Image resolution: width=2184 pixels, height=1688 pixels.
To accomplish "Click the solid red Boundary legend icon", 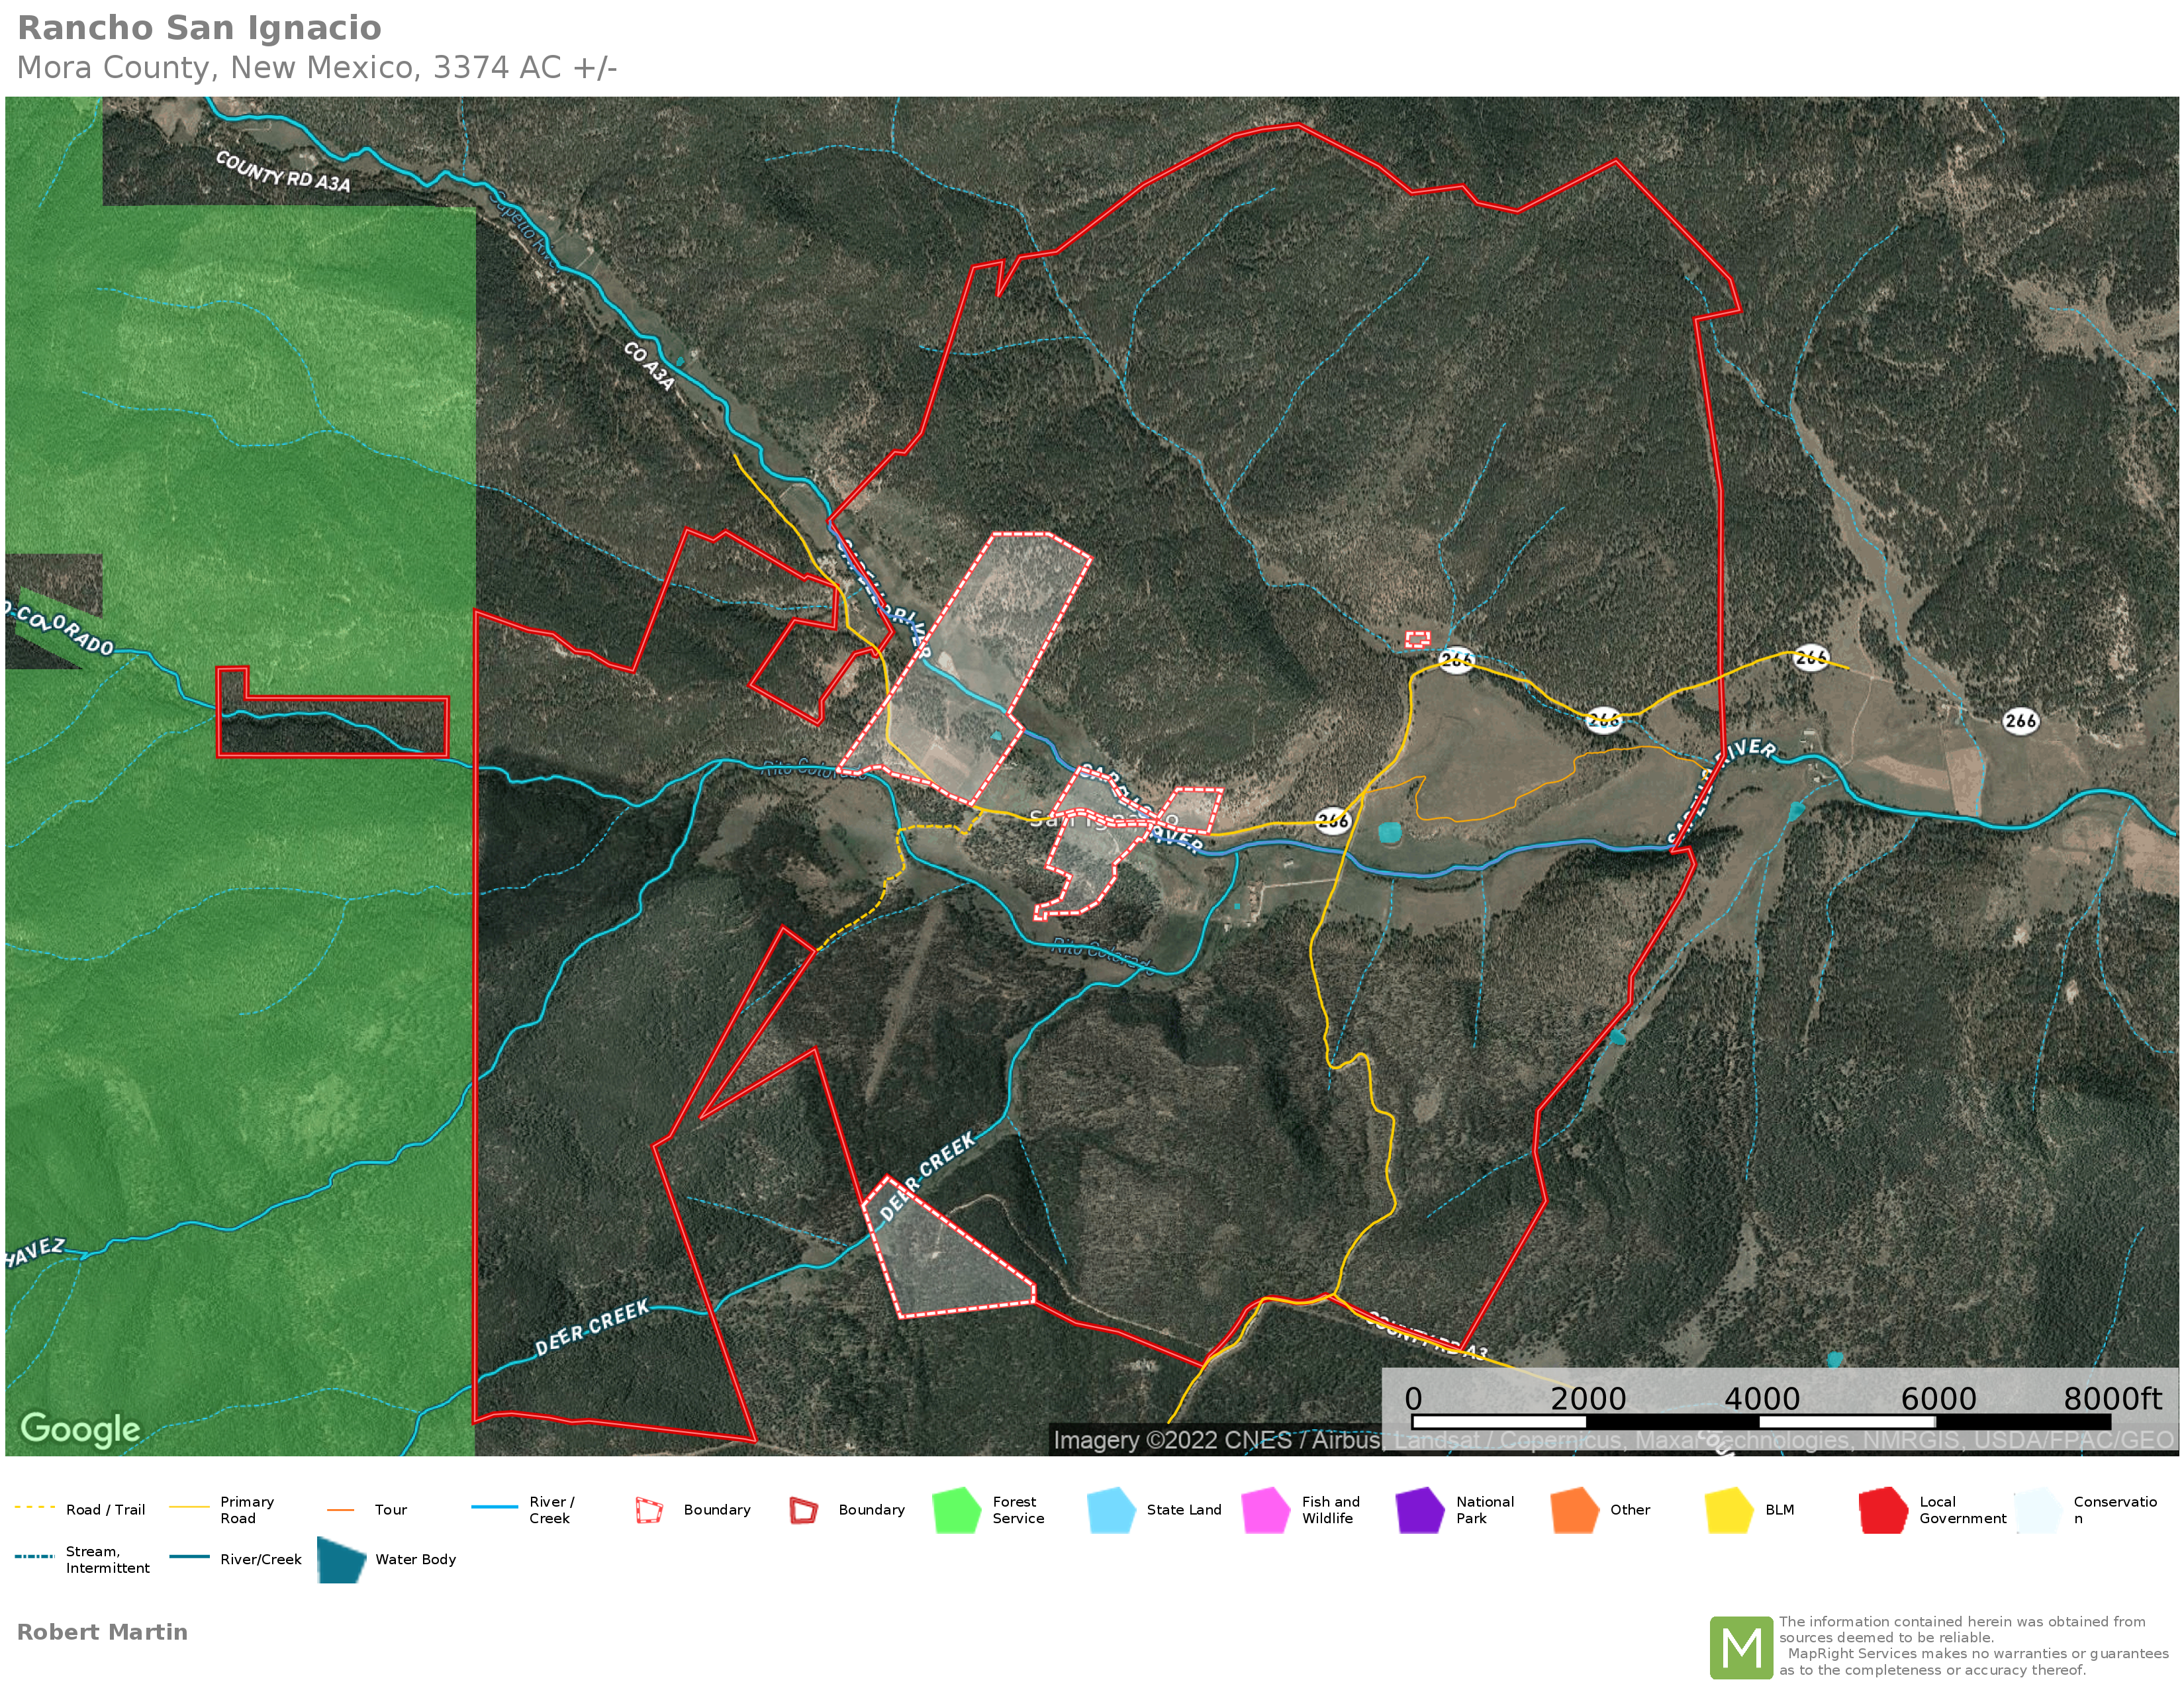I will [x=803, y=1510].
